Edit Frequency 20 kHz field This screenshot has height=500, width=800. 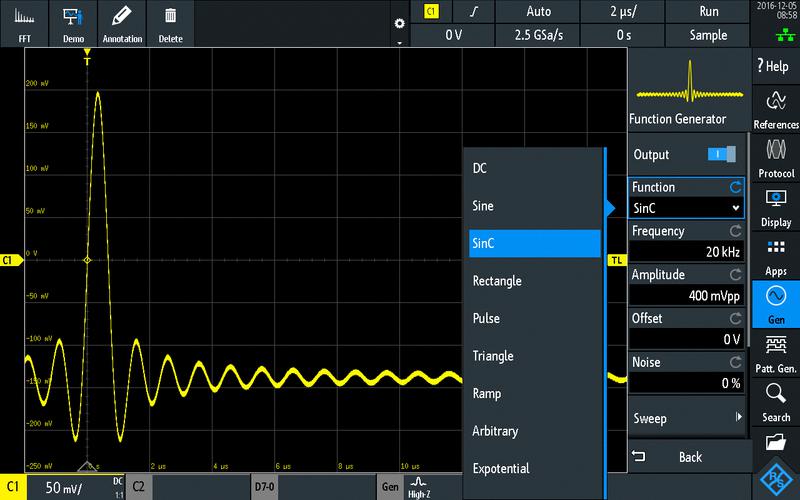tap(686, 252)
